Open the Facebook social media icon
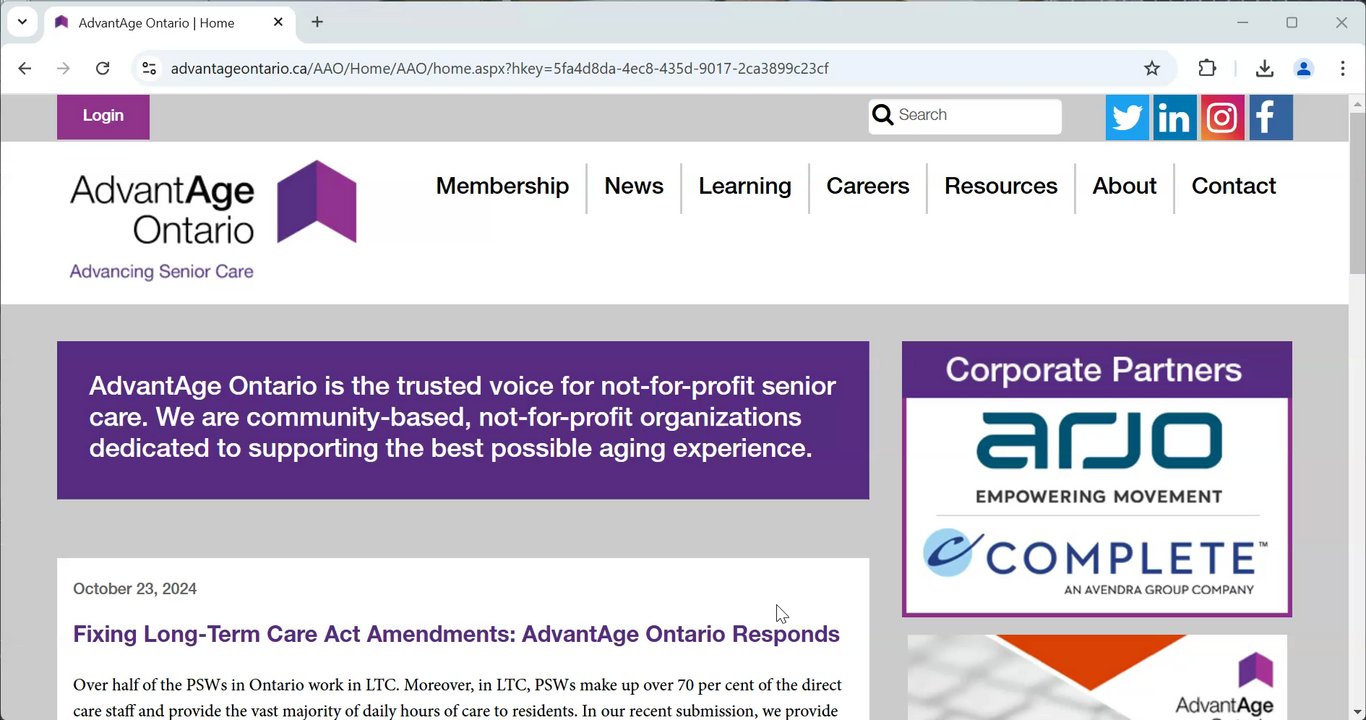The width and height of the screenshot is (1366, 720). pos(1270,118)
